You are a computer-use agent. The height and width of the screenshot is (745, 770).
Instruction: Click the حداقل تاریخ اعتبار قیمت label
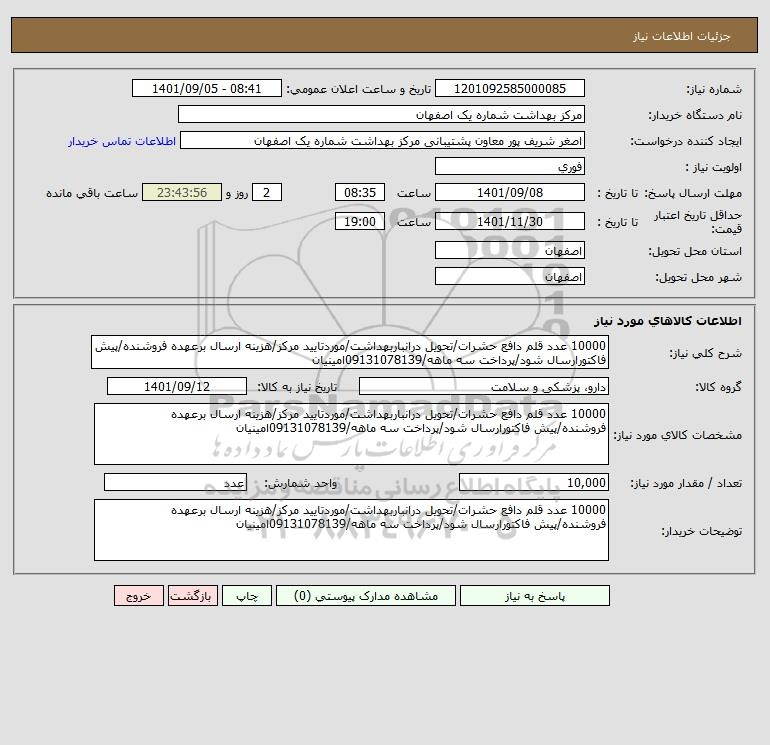[698, 222]
